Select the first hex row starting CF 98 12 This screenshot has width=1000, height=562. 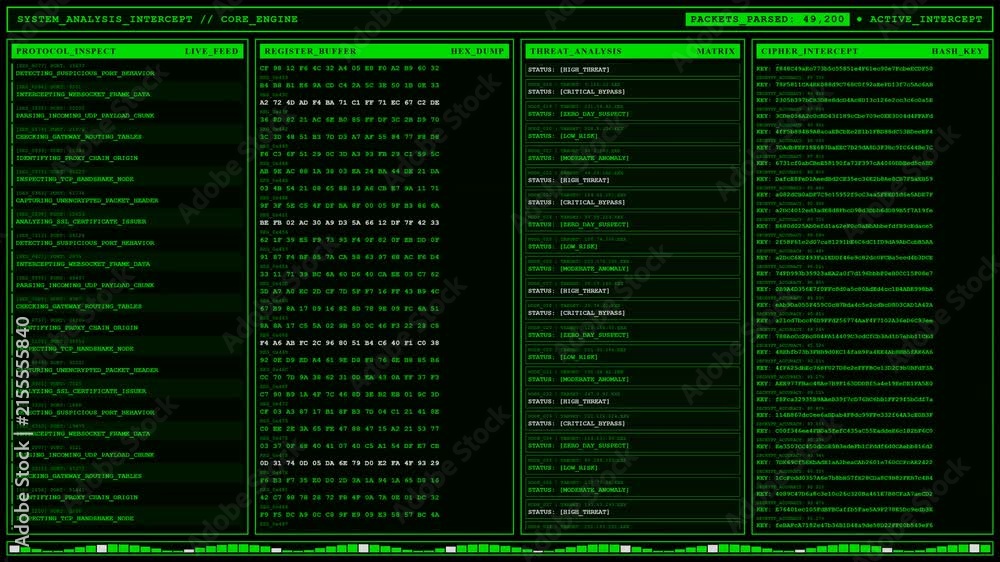pyautogui.click(x=349, y=68)
